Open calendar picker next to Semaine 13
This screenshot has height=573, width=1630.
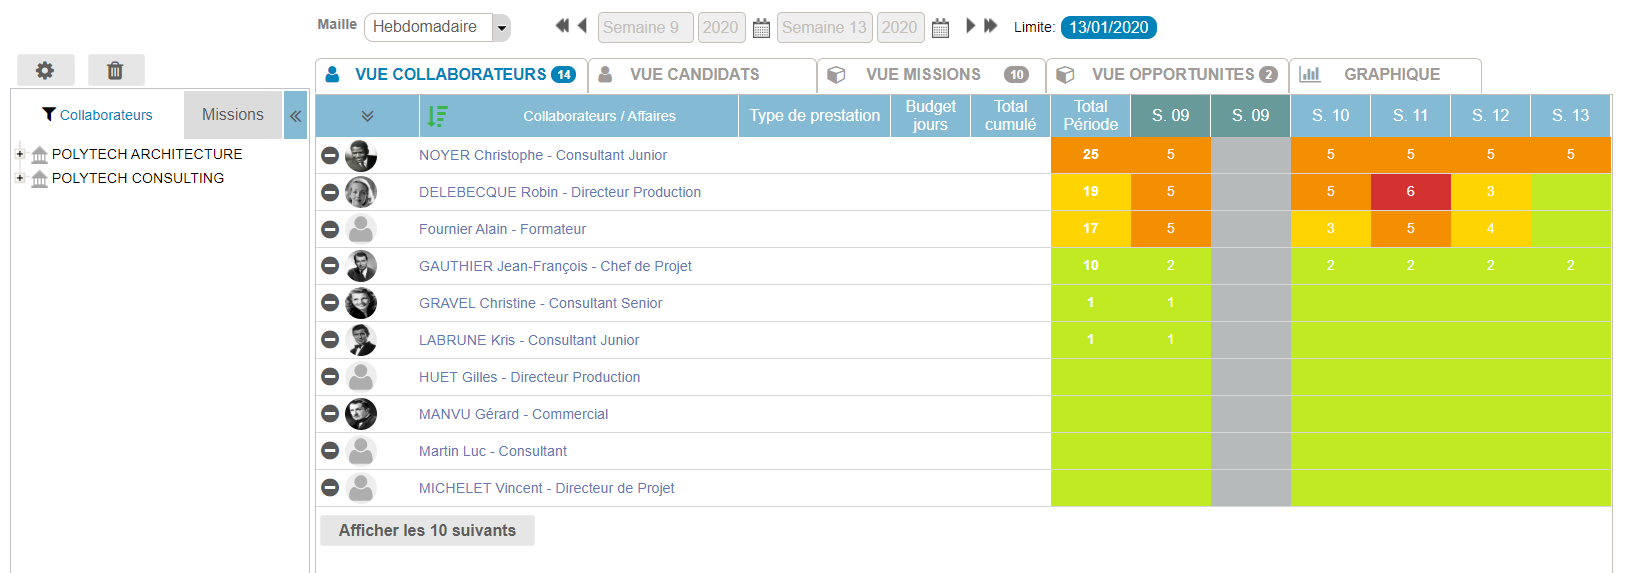click(x=940, y=28)
